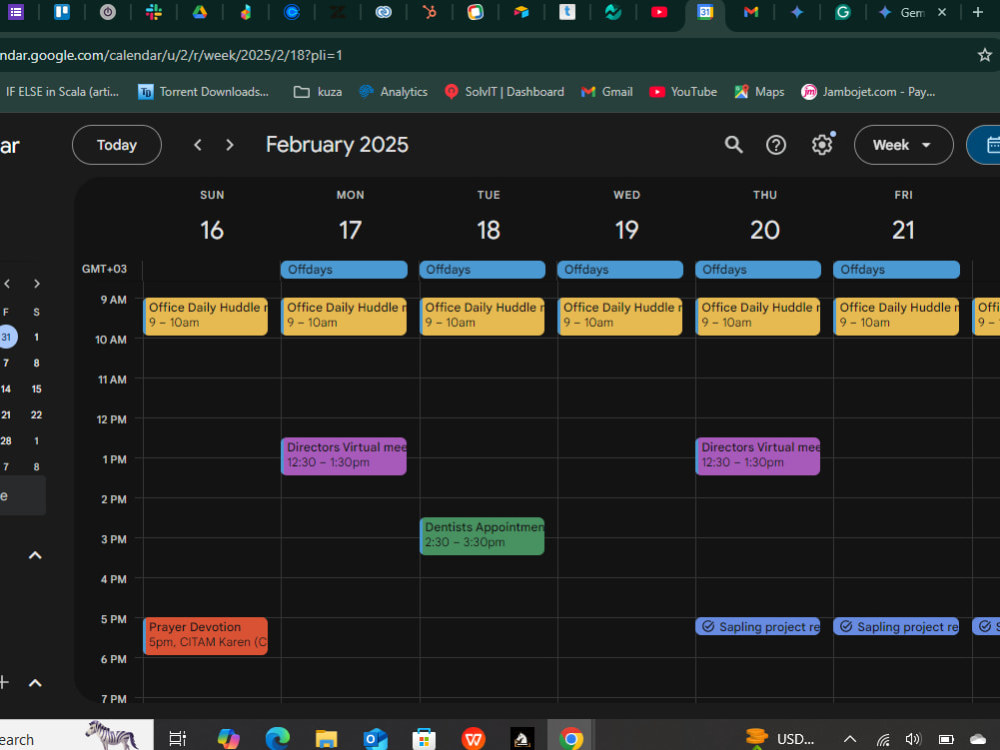
Task: Open WPS Office from taskbar
Action: point(473,739)
